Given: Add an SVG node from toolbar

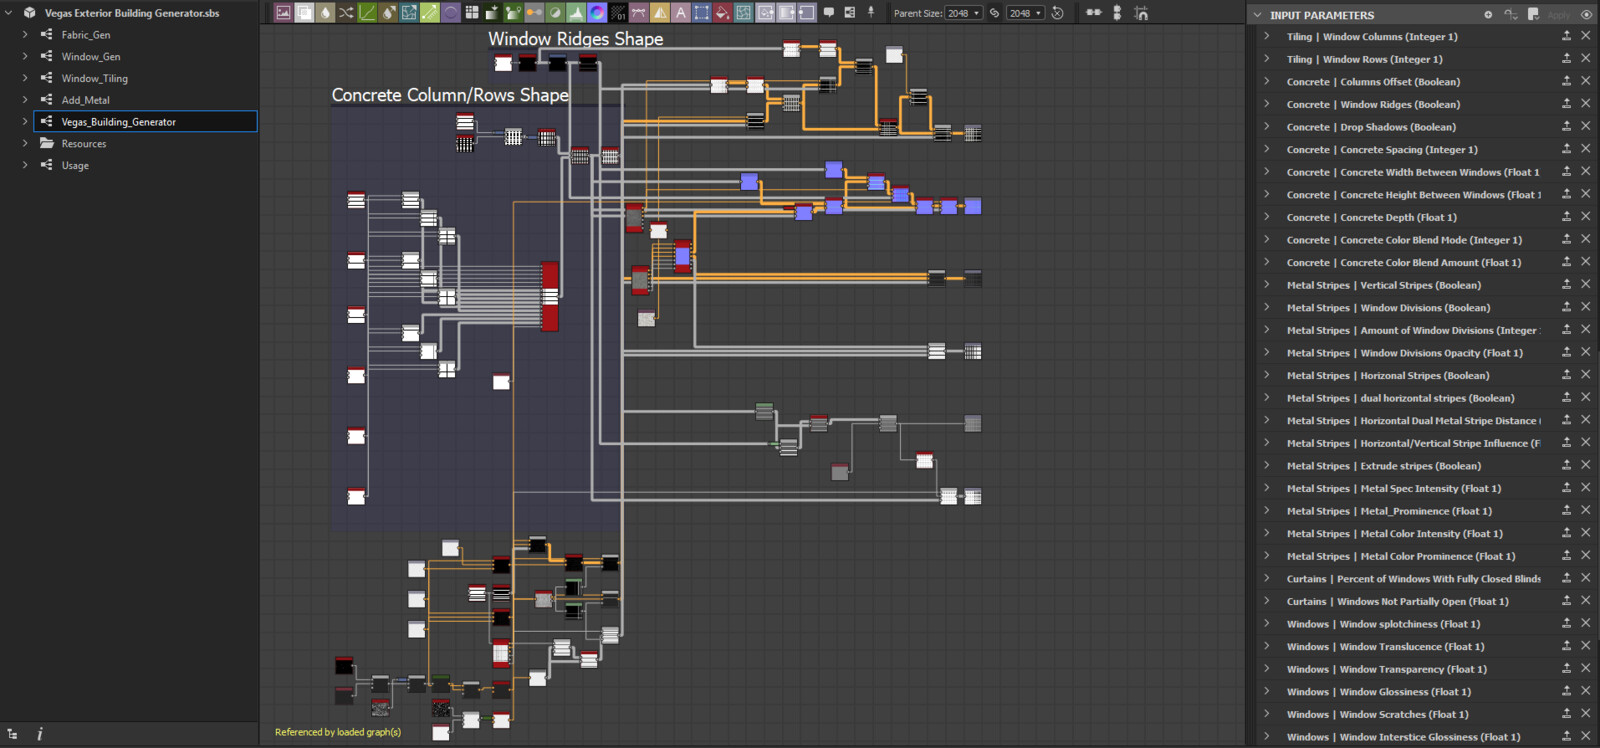Looking at the screenshot, I should [x=639, y=13].
